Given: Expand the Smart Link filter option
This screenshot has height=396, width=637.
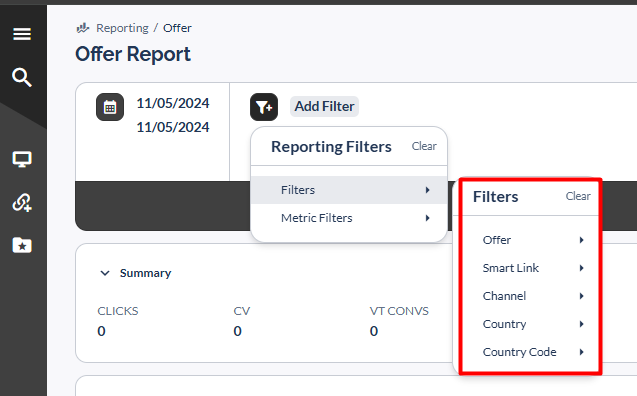Looking at the screenshot, I should pos(531,268).
